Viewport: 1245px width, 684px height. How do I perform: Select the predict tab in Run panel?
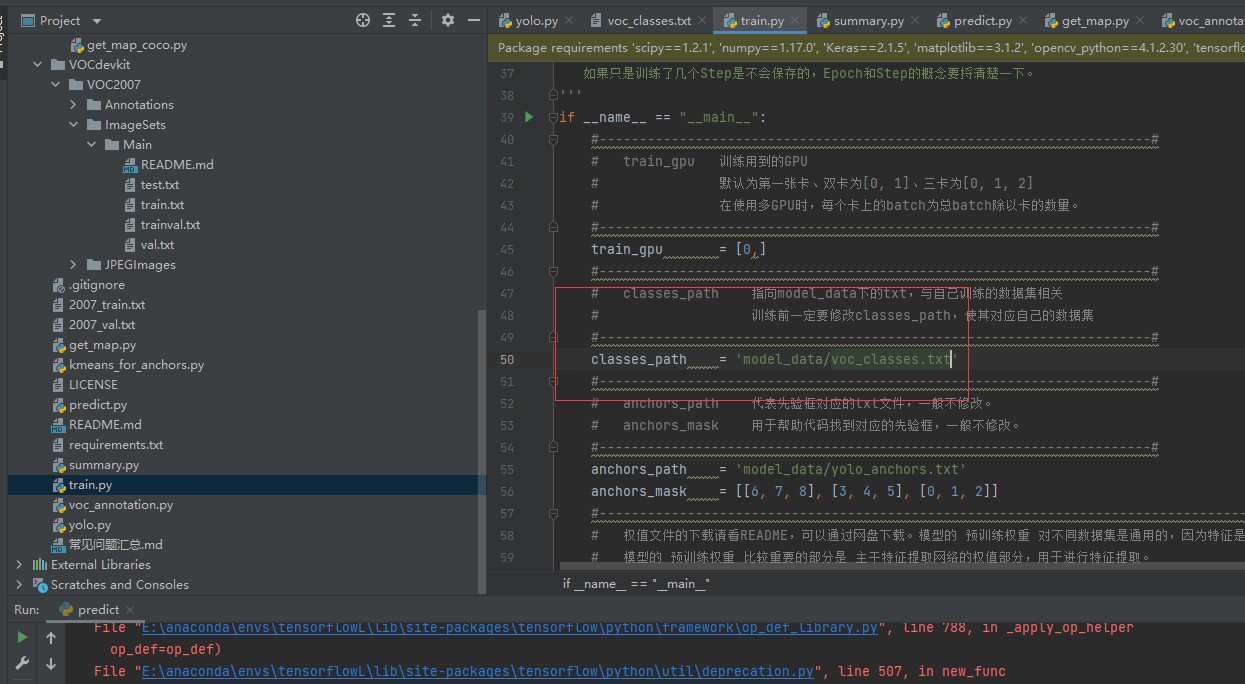pos(97,610)
